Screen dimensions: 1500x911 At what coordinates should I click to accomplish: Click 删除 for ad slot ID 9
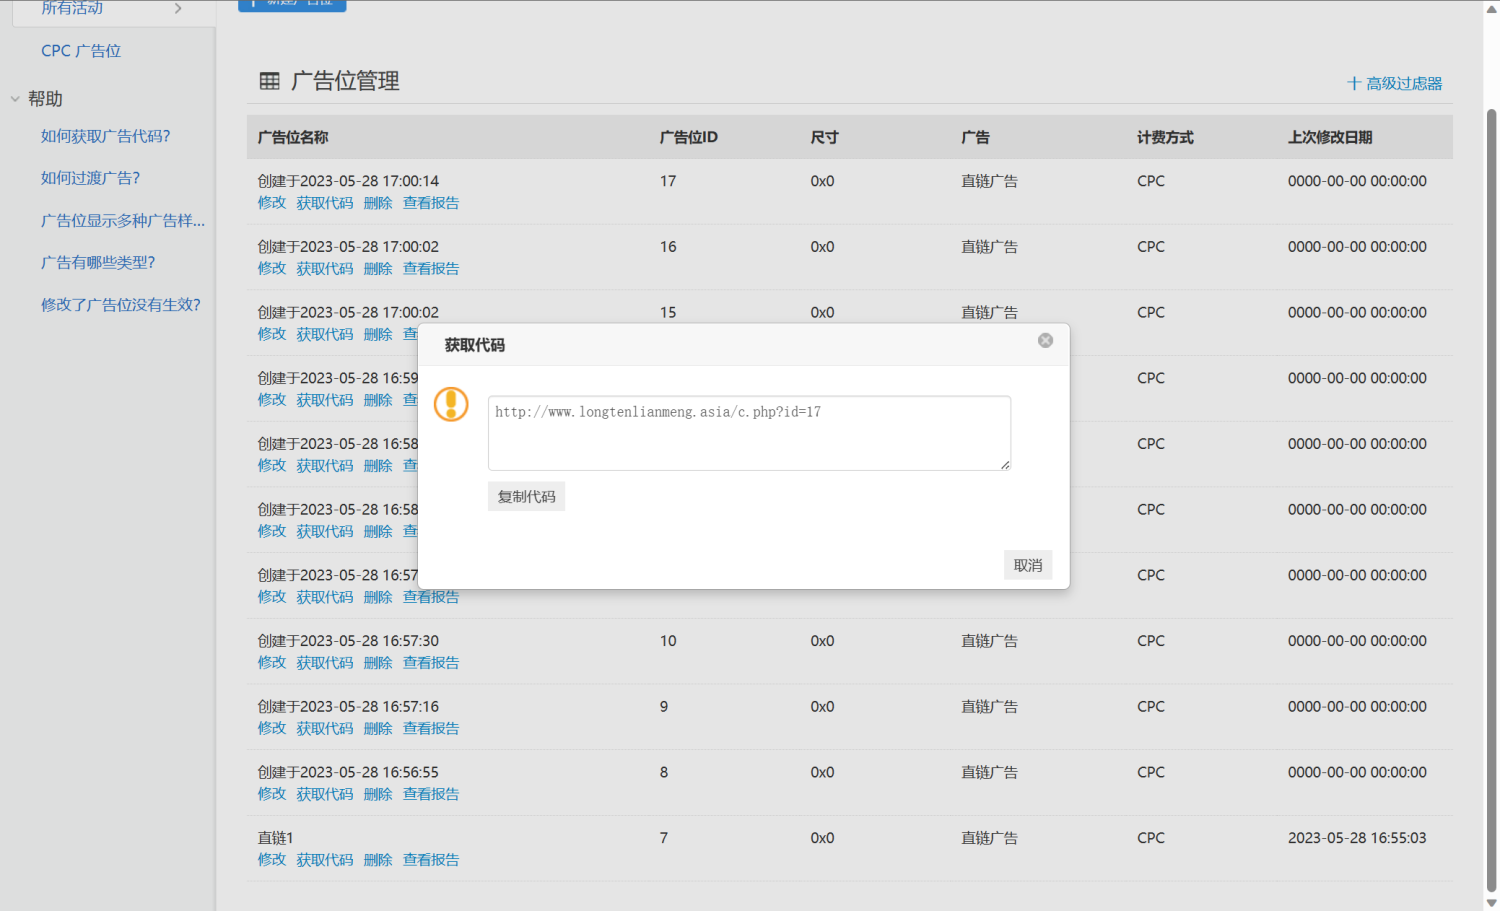[x=378, y=729]
